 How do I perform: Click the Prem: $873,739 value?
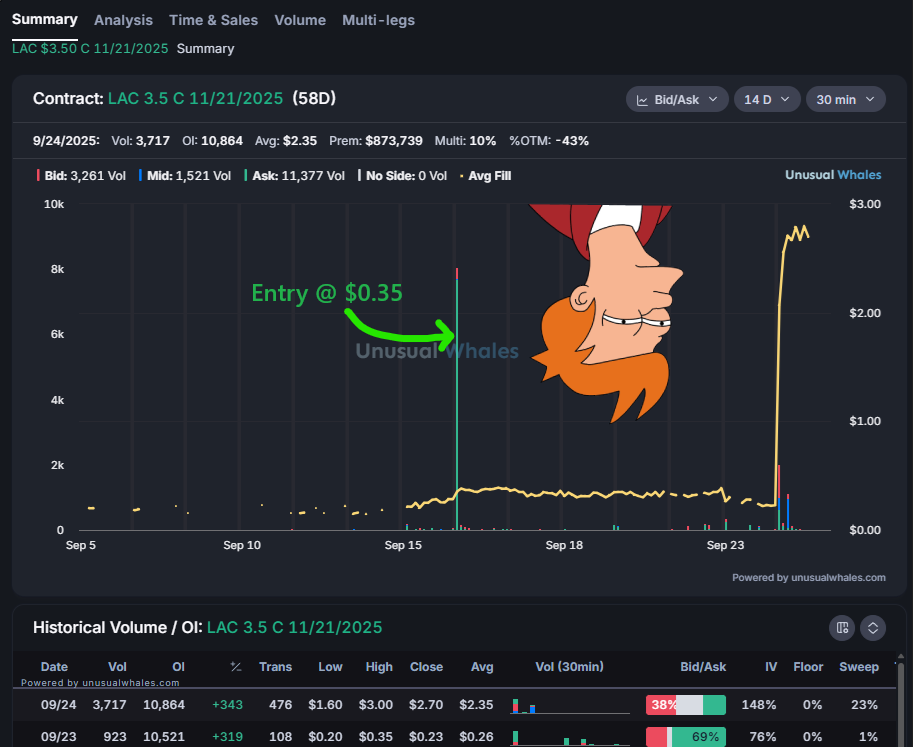[376, 141]
